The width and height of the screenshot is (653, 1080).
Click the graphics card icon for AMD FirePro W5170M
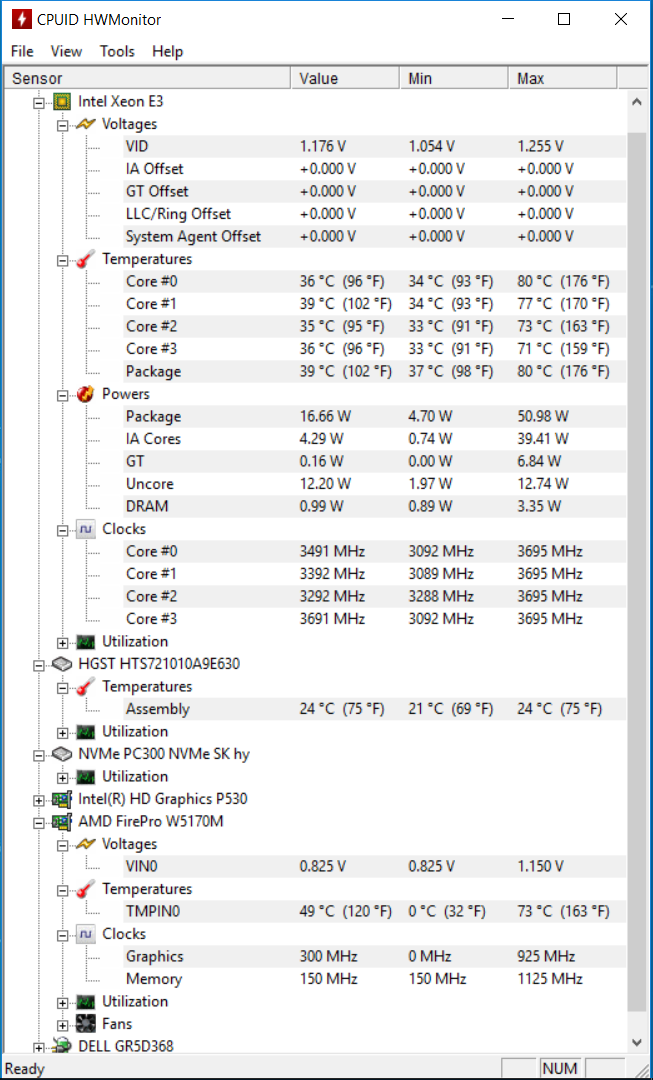(x=63, y=822)
